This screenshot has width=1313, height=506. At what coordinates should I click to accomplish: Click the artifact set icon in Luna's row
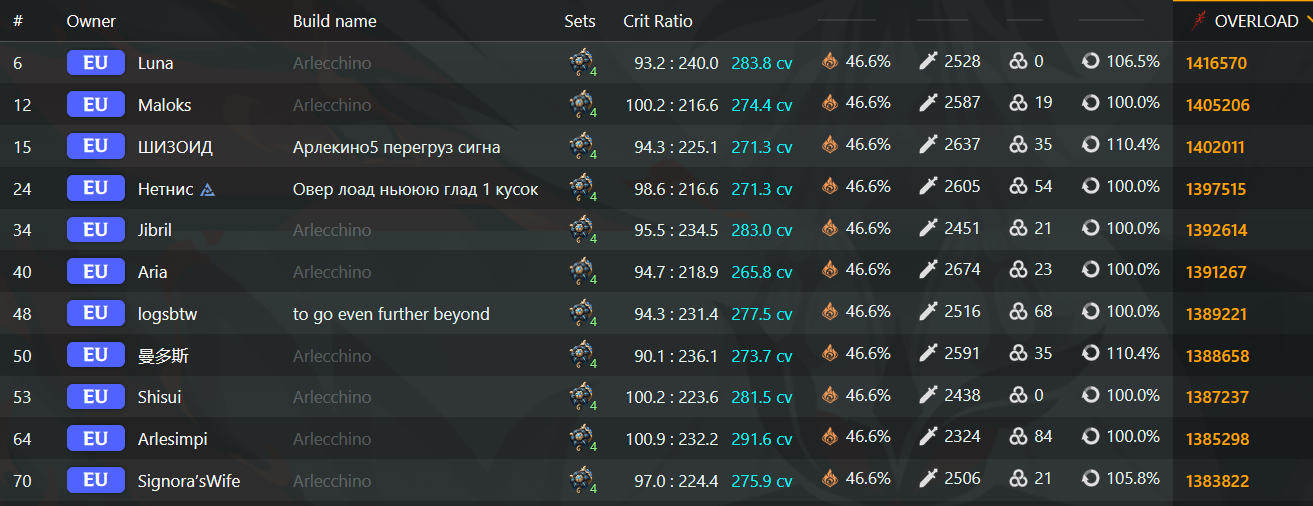pyautogui.click(x=581, y=63)
